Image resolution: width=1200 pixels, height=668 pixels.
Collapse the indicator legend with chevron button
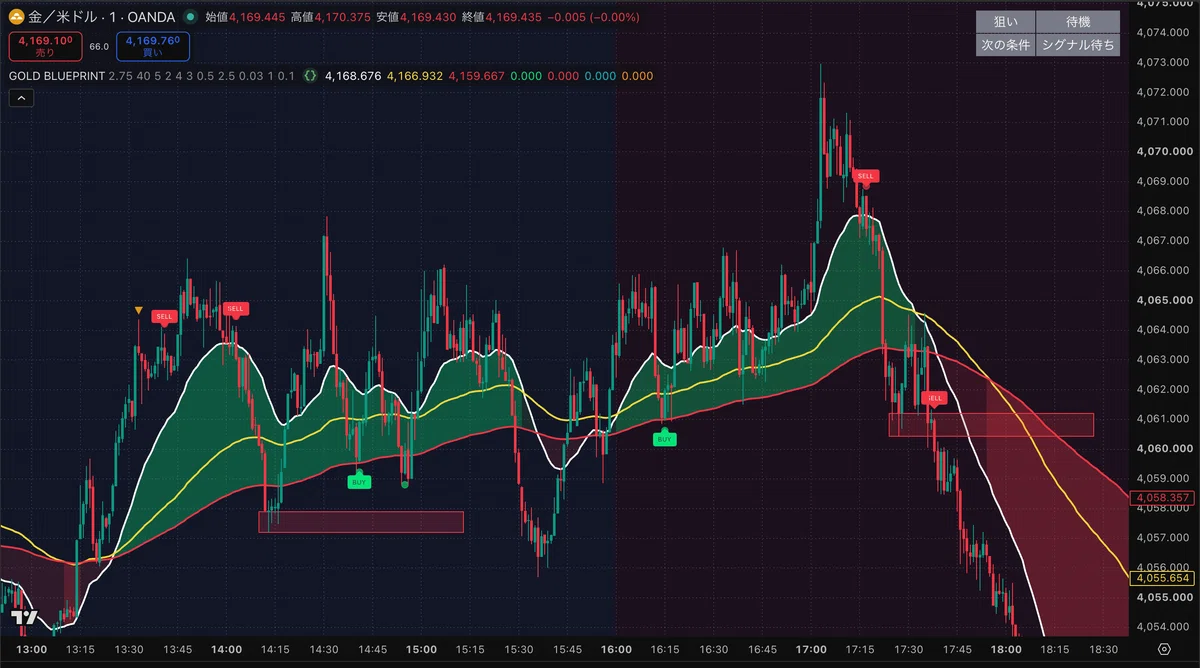(x=22, y=97)
